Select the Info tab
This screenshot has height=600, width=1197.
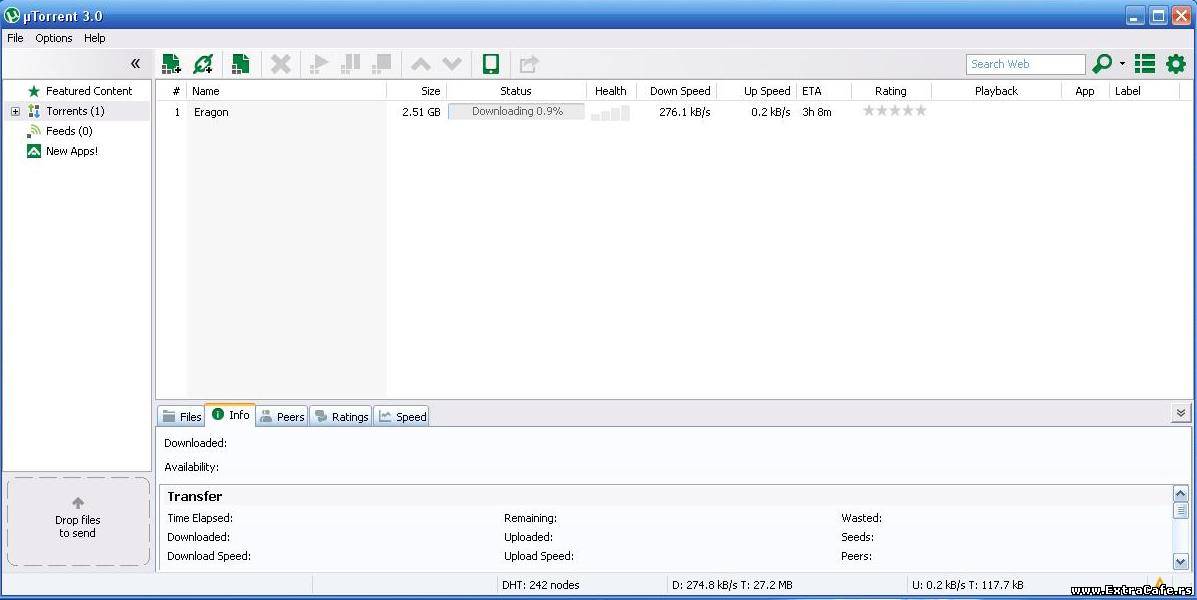pos(231,415)
